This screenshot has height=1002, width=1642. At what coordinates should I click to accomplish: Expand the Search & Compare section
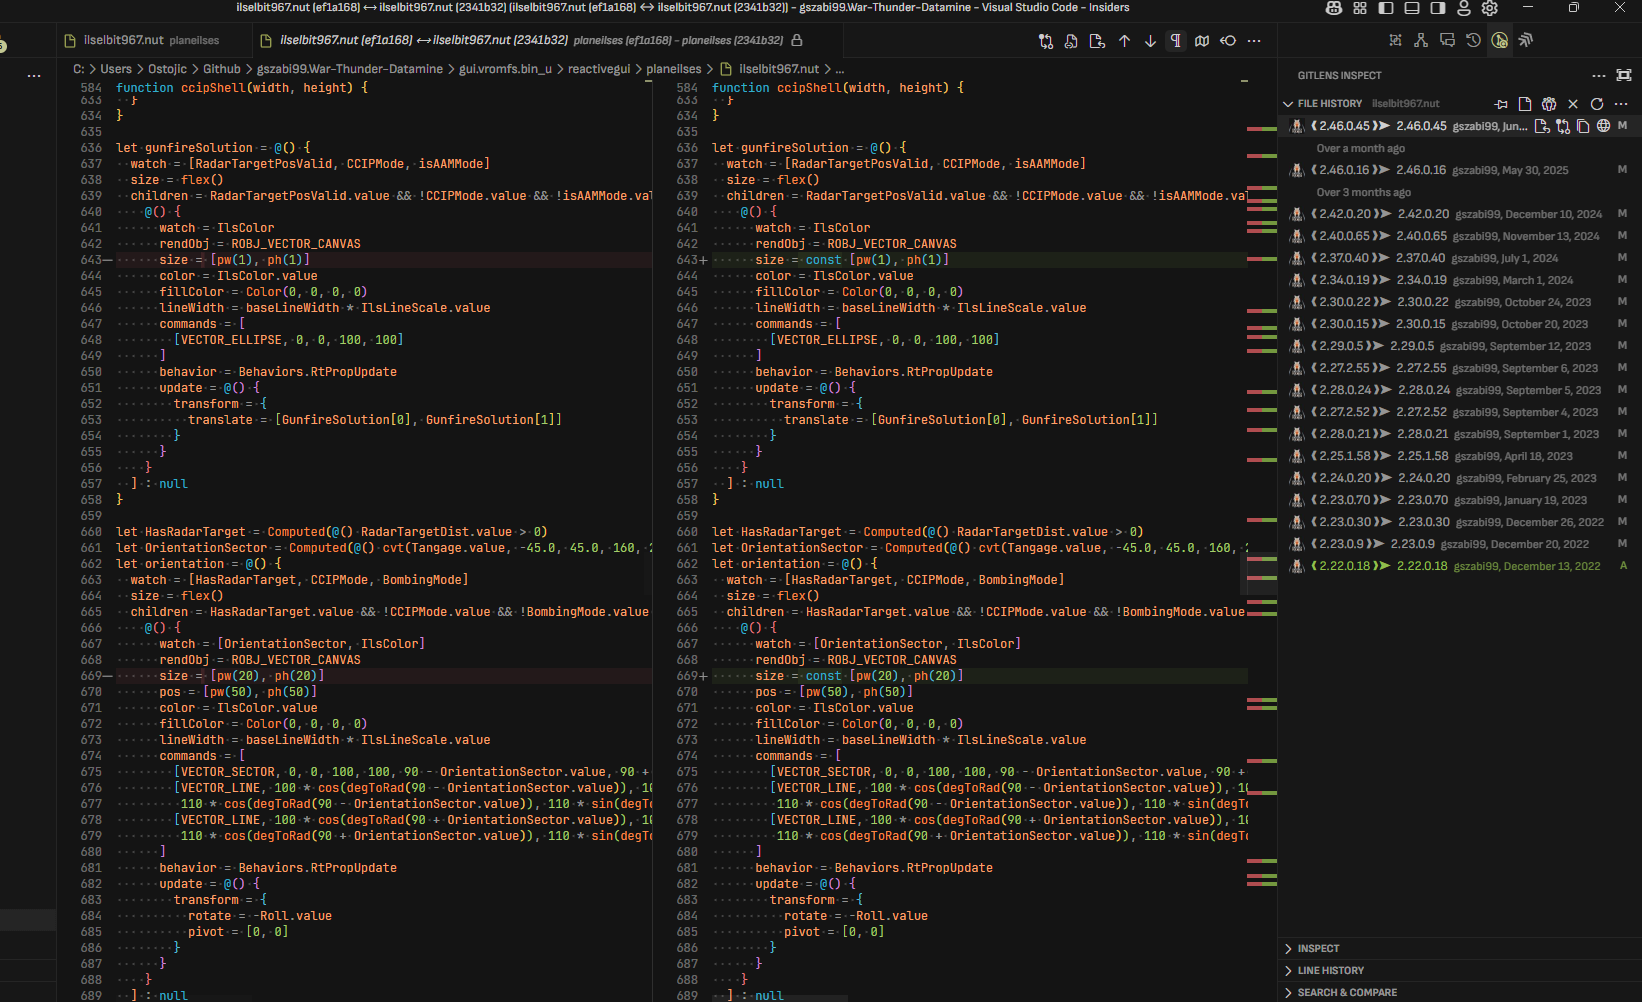[1460, 993]
